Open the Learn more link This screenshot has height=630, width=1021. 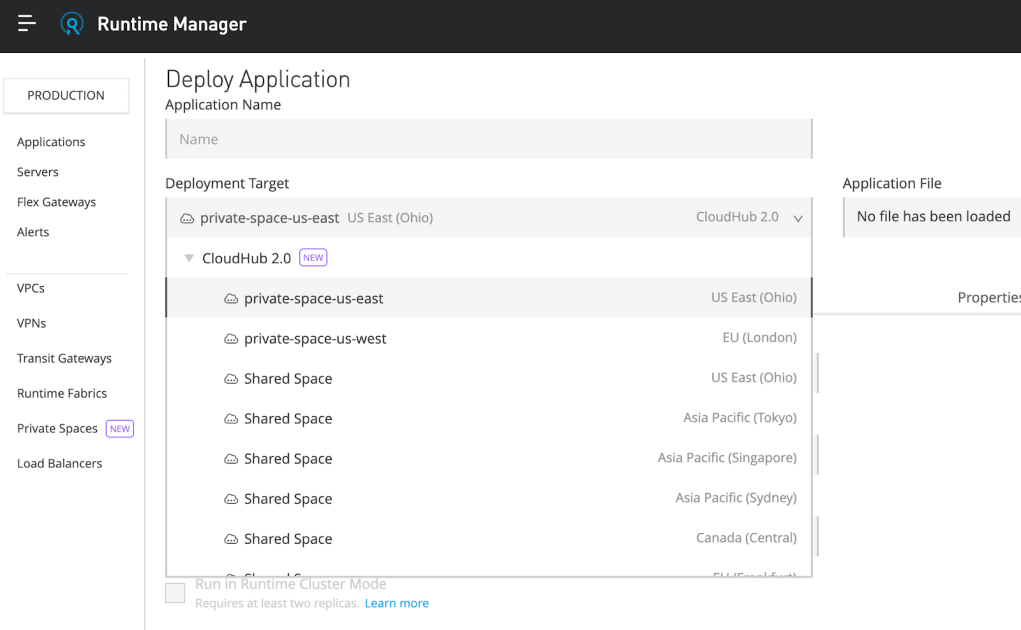pyautogui.click(x=396, y=603)
